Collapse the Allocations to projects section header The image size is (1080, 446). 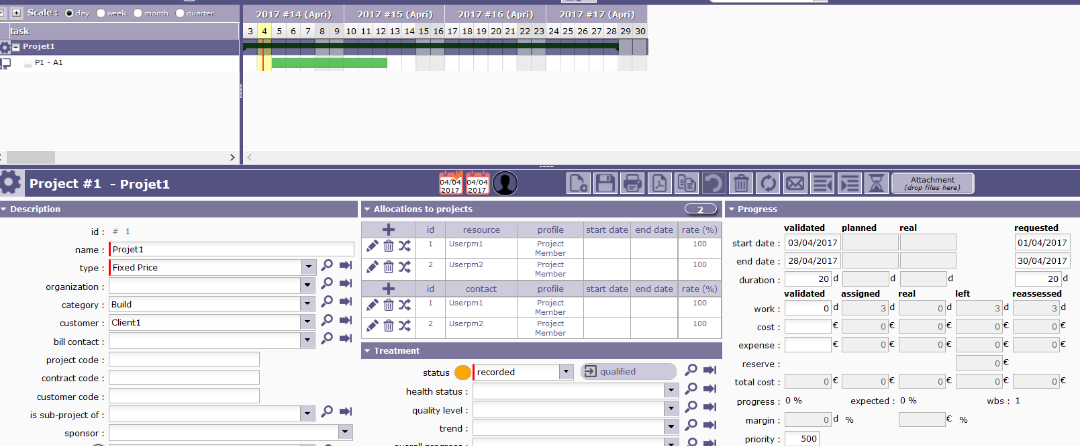coord(367,209)
